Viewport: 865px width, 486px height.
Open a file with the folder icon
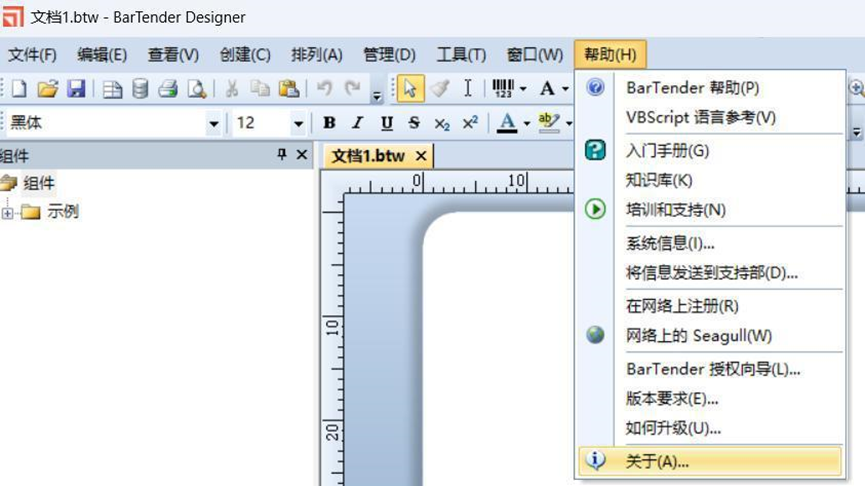(x=47, y=89)
